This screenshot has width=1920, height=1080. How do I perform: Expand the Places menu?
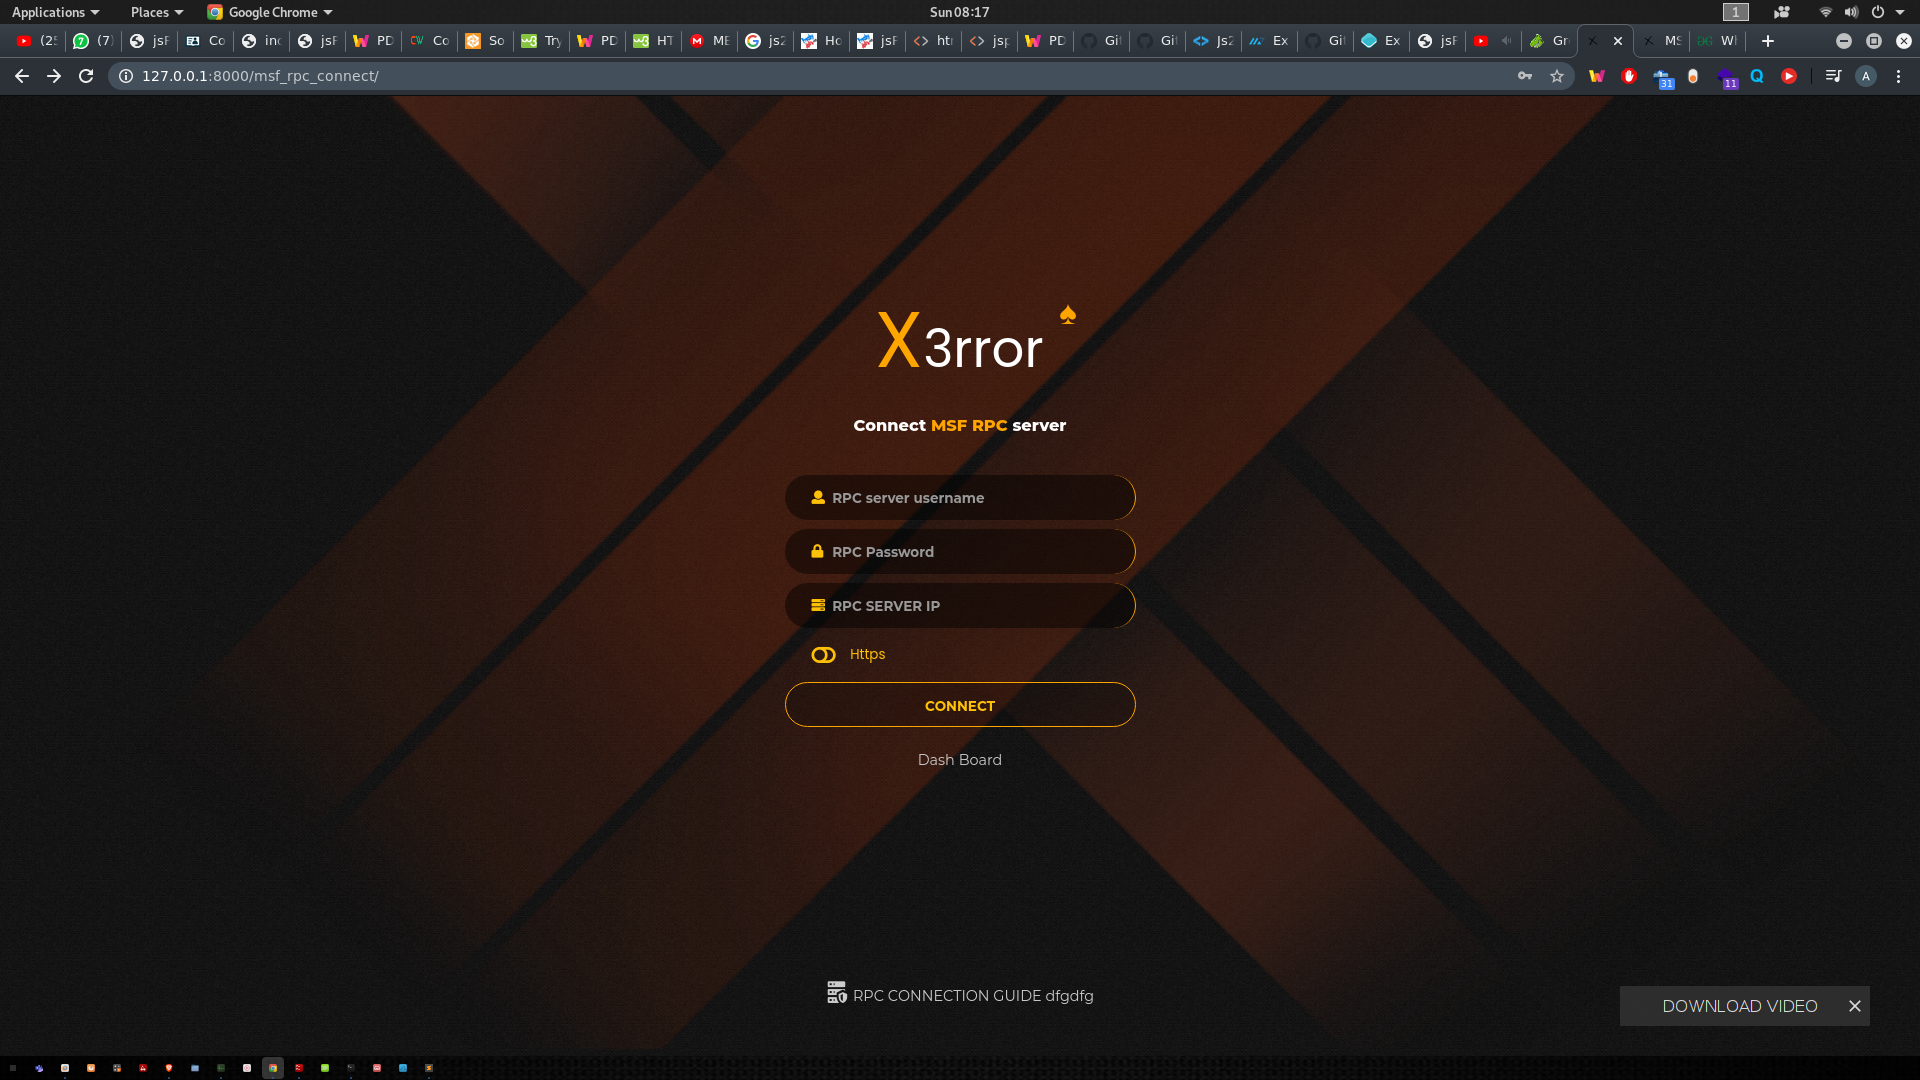point(156,12)
